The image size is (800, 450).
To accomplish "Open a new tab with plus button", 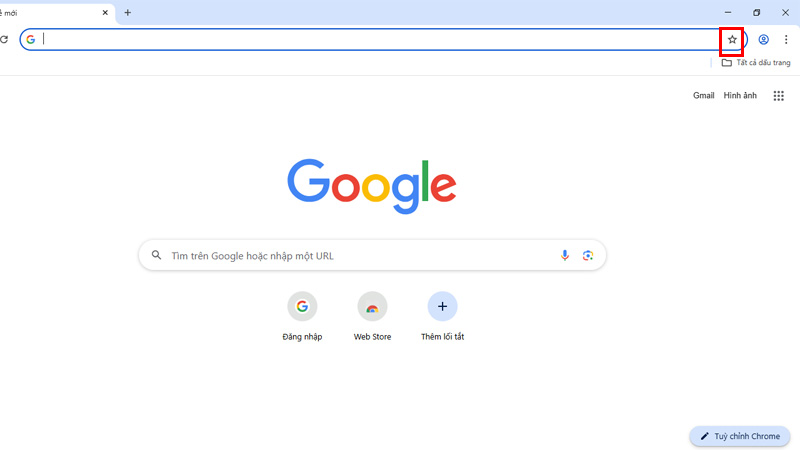I will pyautogui.click(x=128, y=12).
